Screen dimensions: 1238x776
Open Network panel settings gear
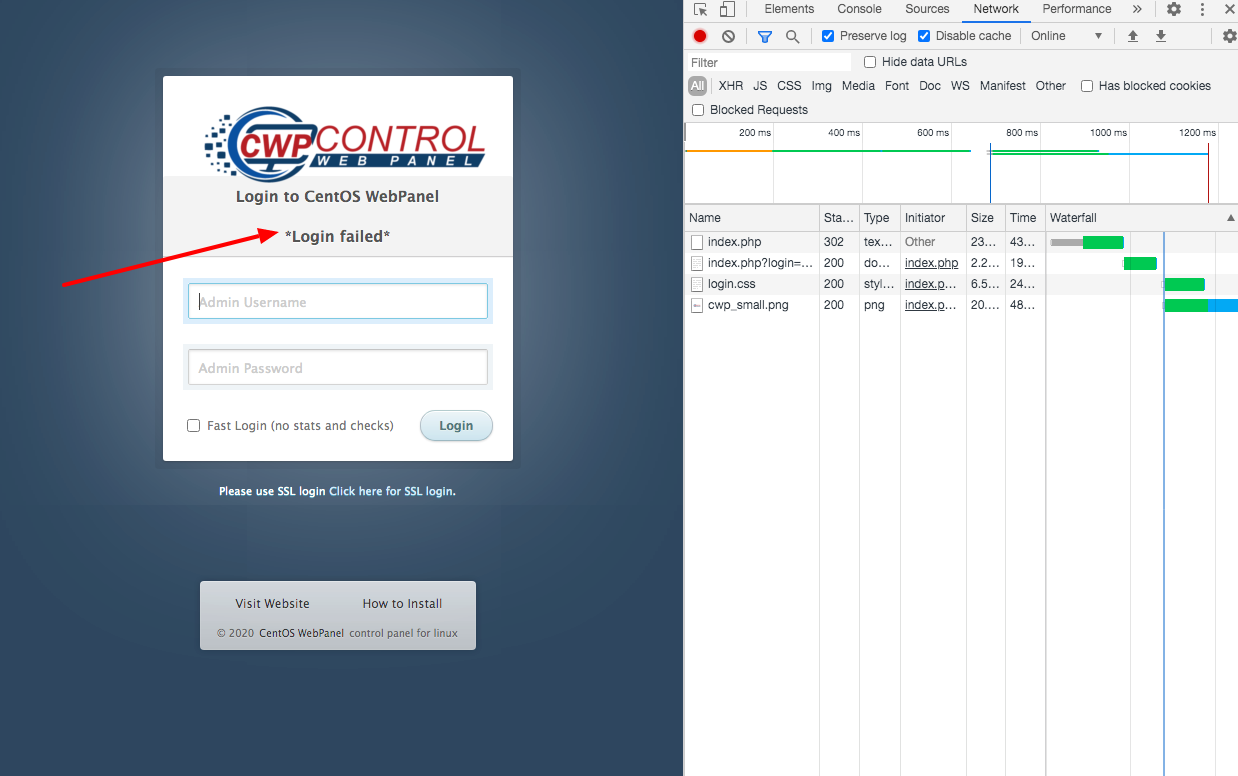coord(1230,36)
